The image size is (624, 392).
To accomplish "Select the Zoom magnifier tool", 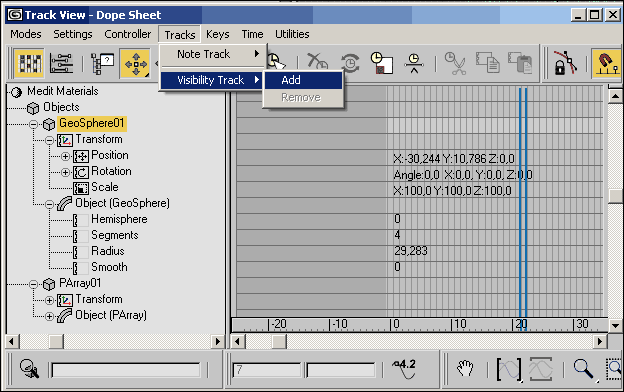I will coord(583,369).
